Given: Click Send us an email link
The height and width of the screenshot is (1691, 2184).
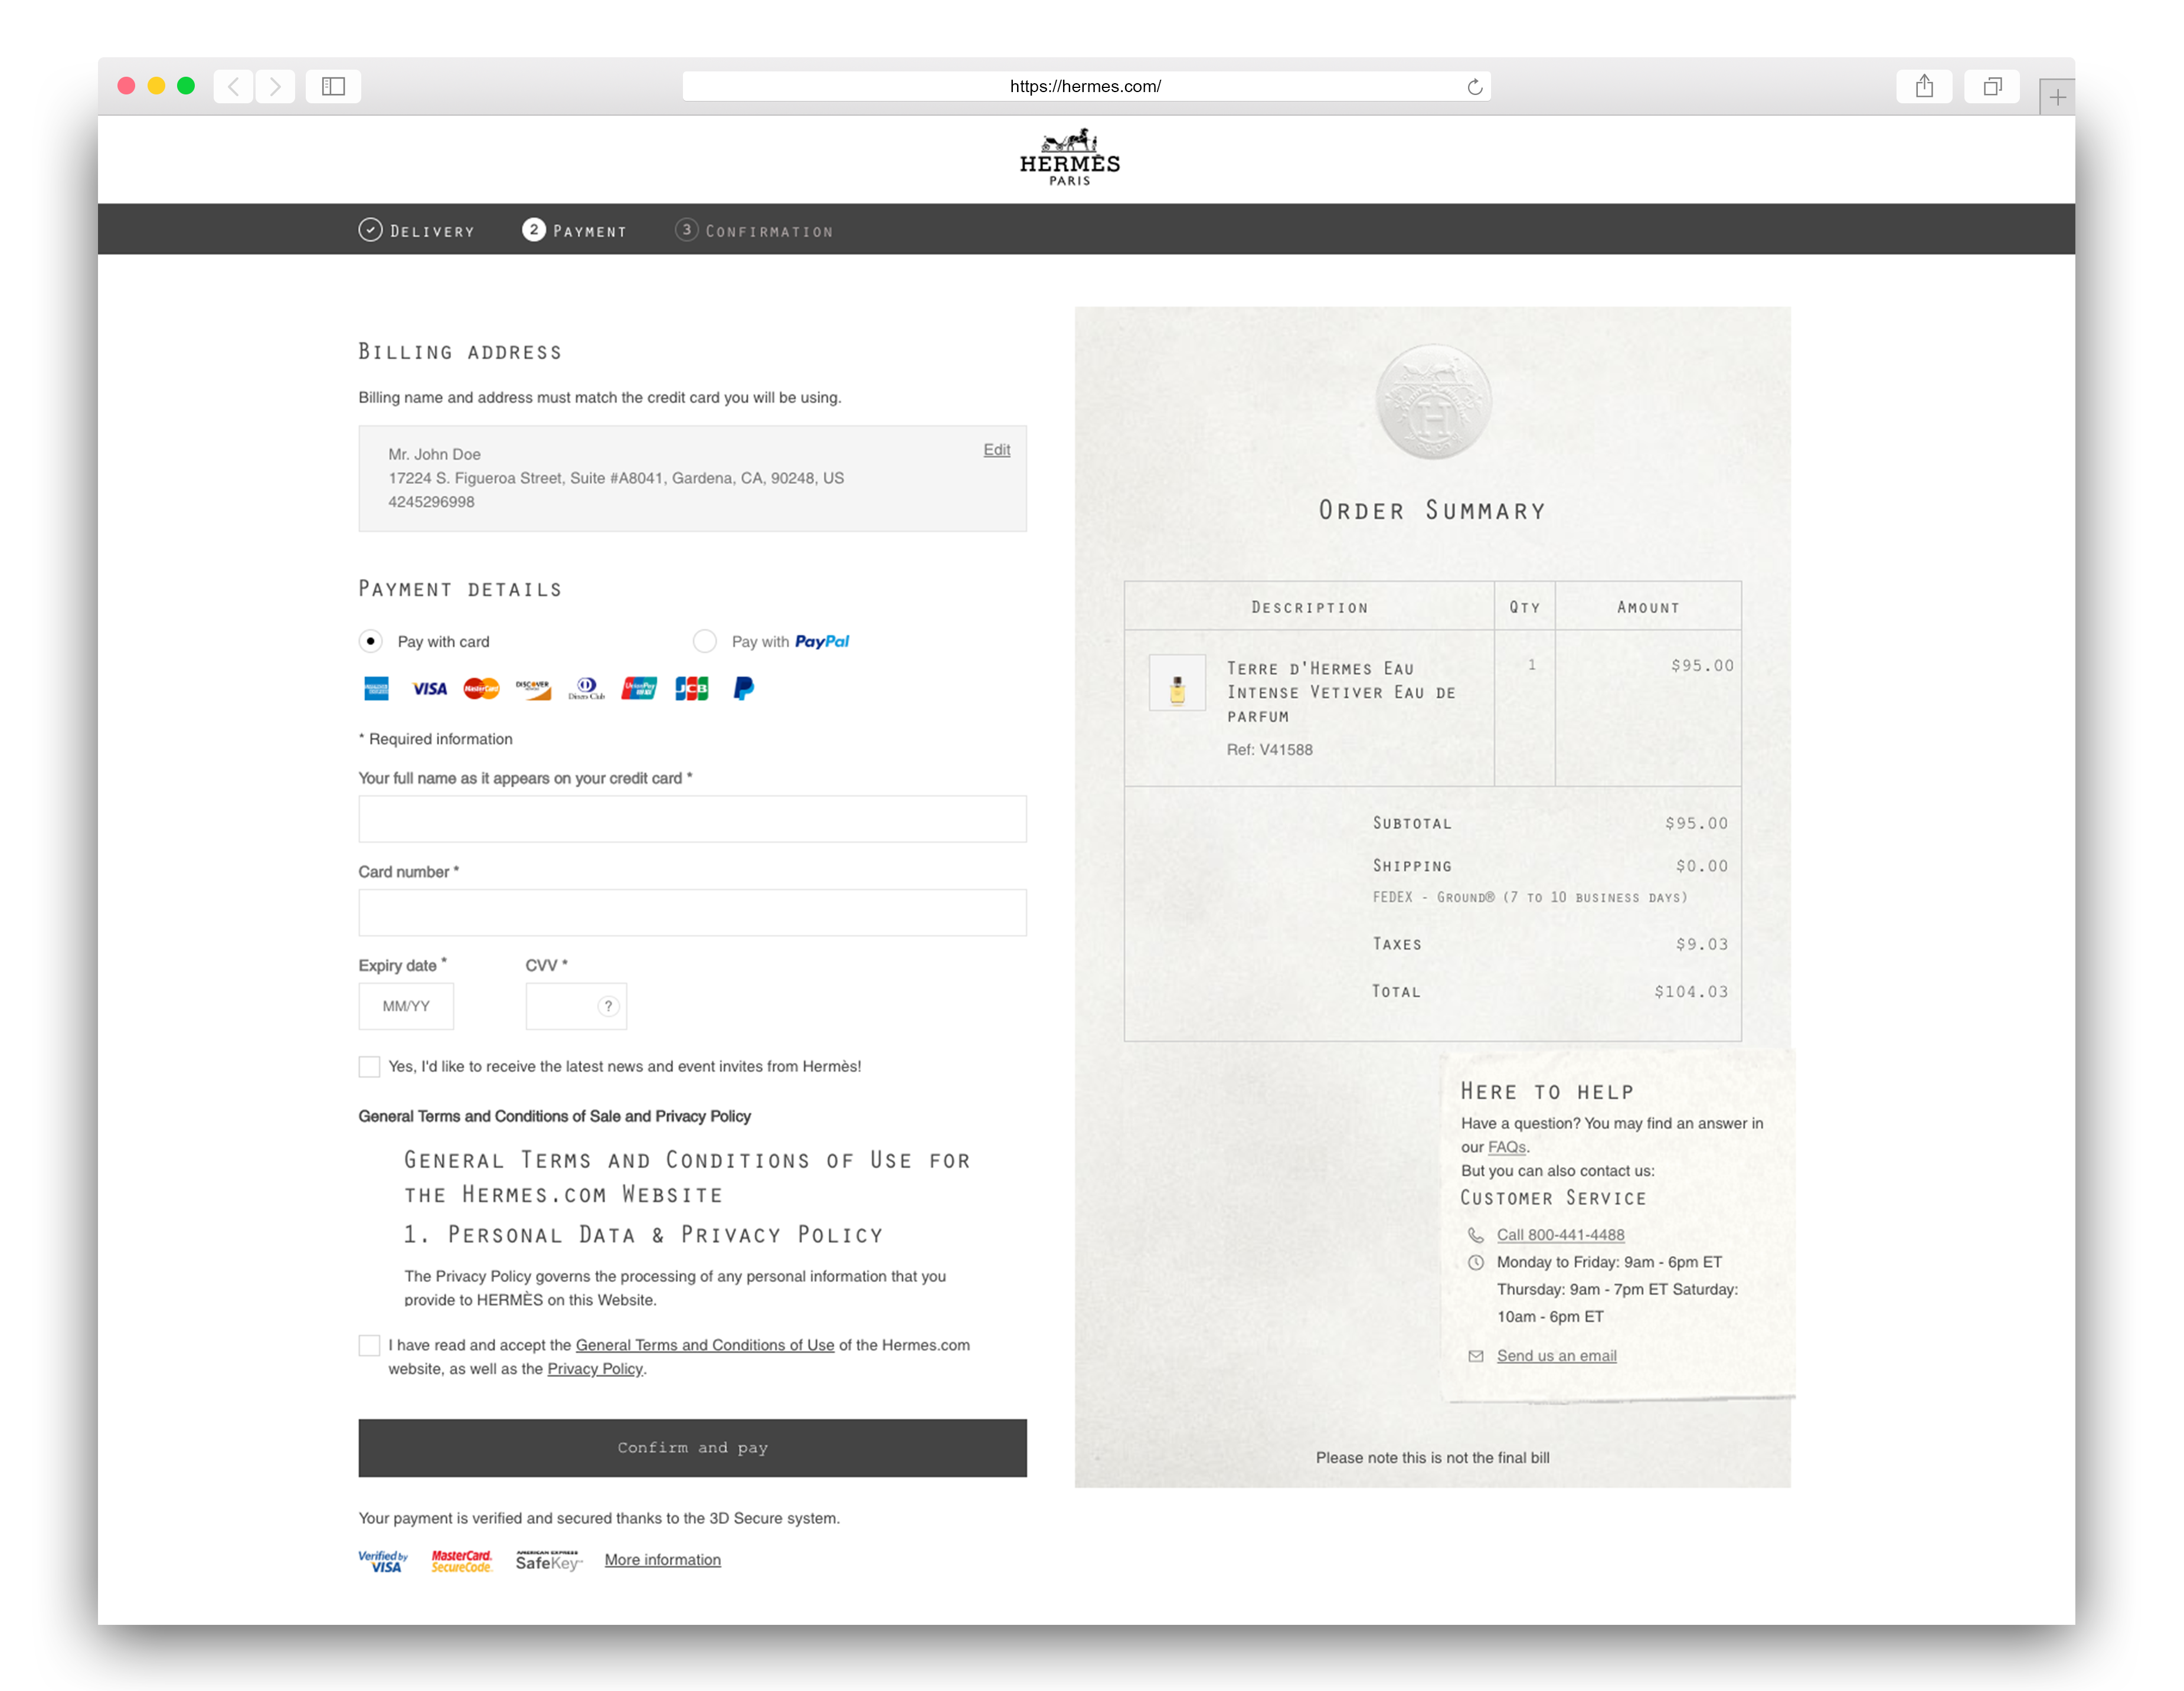Looking at the screenshot, I should click(x=1557, y=1356).
